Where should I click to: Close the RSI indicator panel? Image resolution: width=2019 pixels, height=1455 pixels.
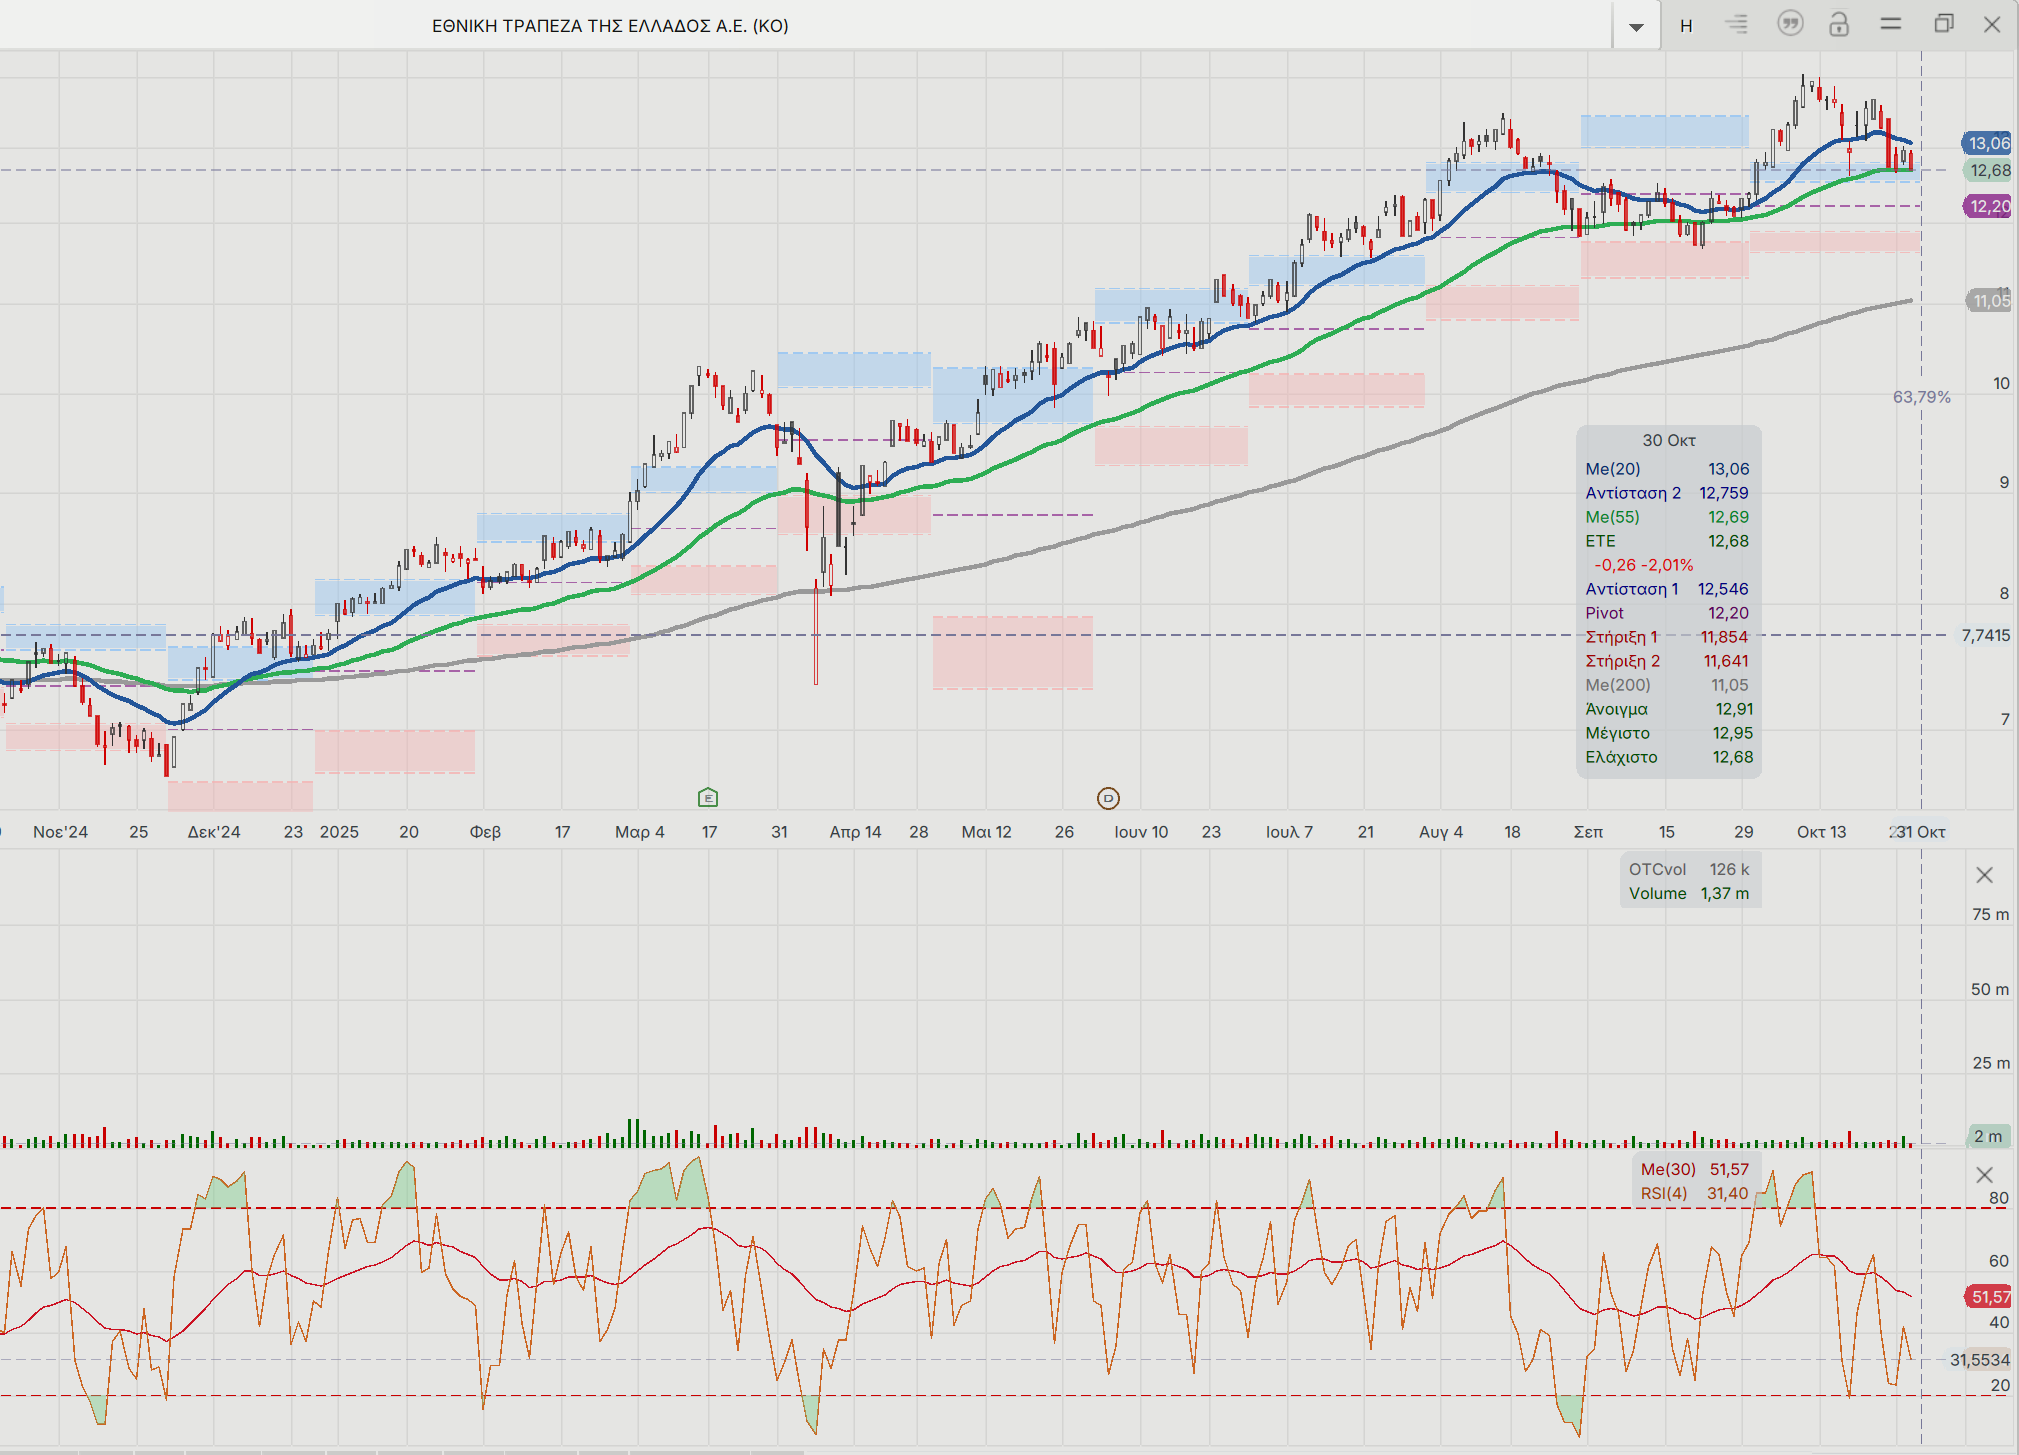pos(1984,1175)
